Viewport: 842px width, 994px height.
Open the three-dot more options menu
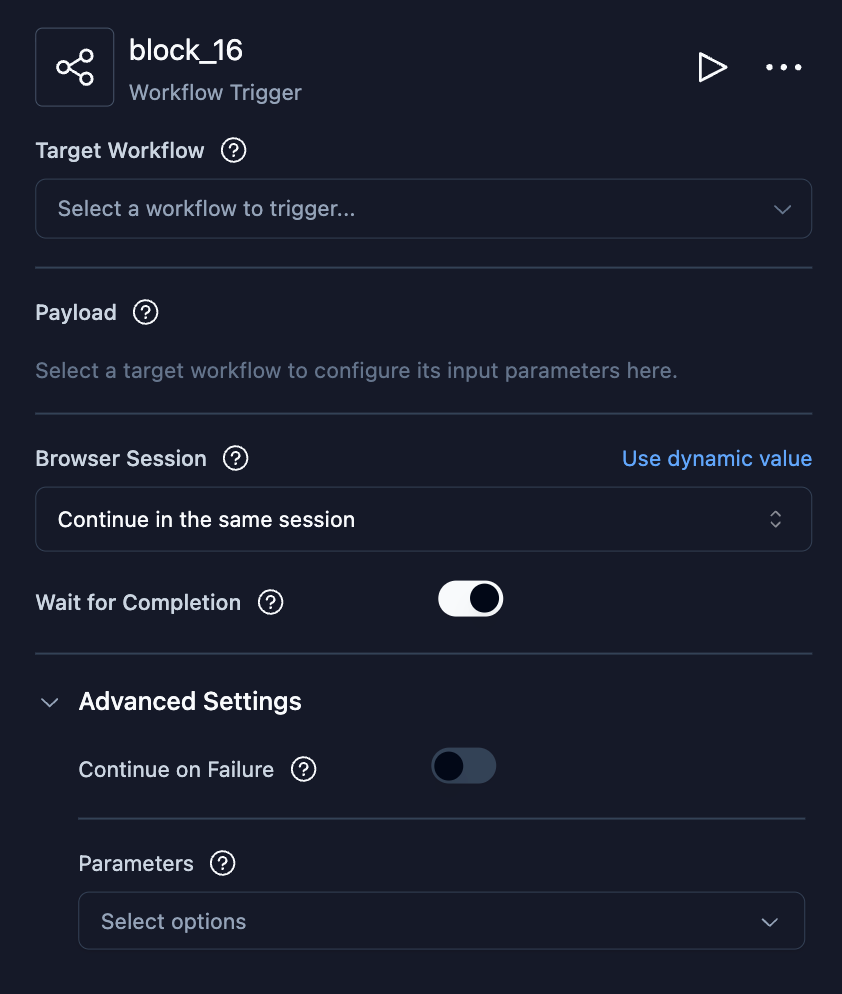(783, 67)
